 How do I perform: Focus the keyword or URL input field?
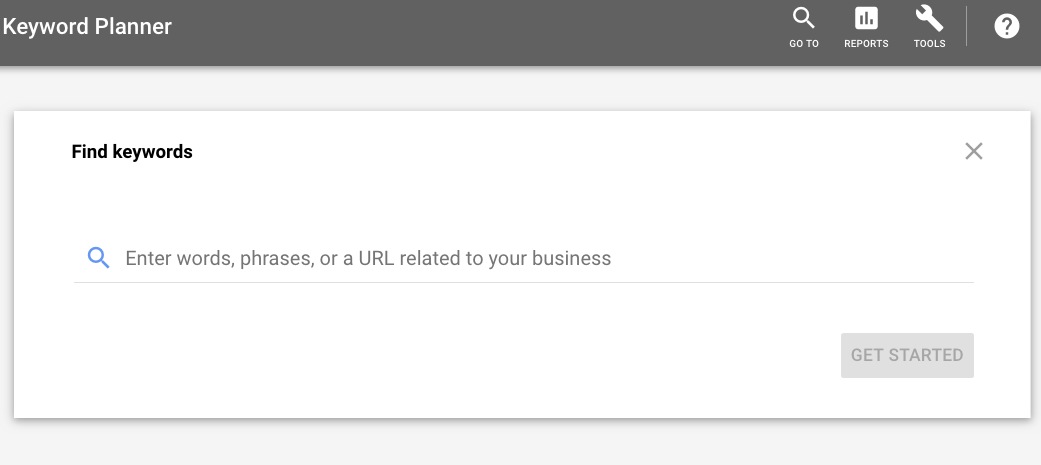pyautogui.click(x=540, y=258)
